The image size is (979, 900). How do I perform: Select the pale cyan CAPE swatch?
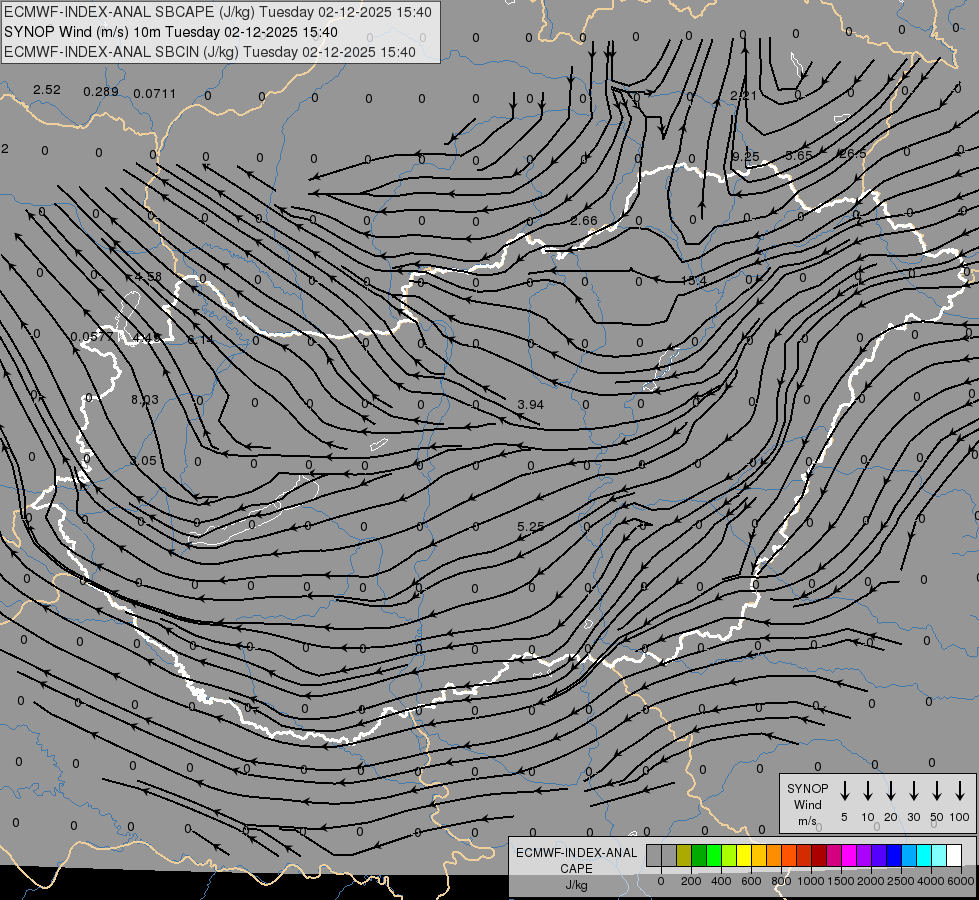point(938,855)
